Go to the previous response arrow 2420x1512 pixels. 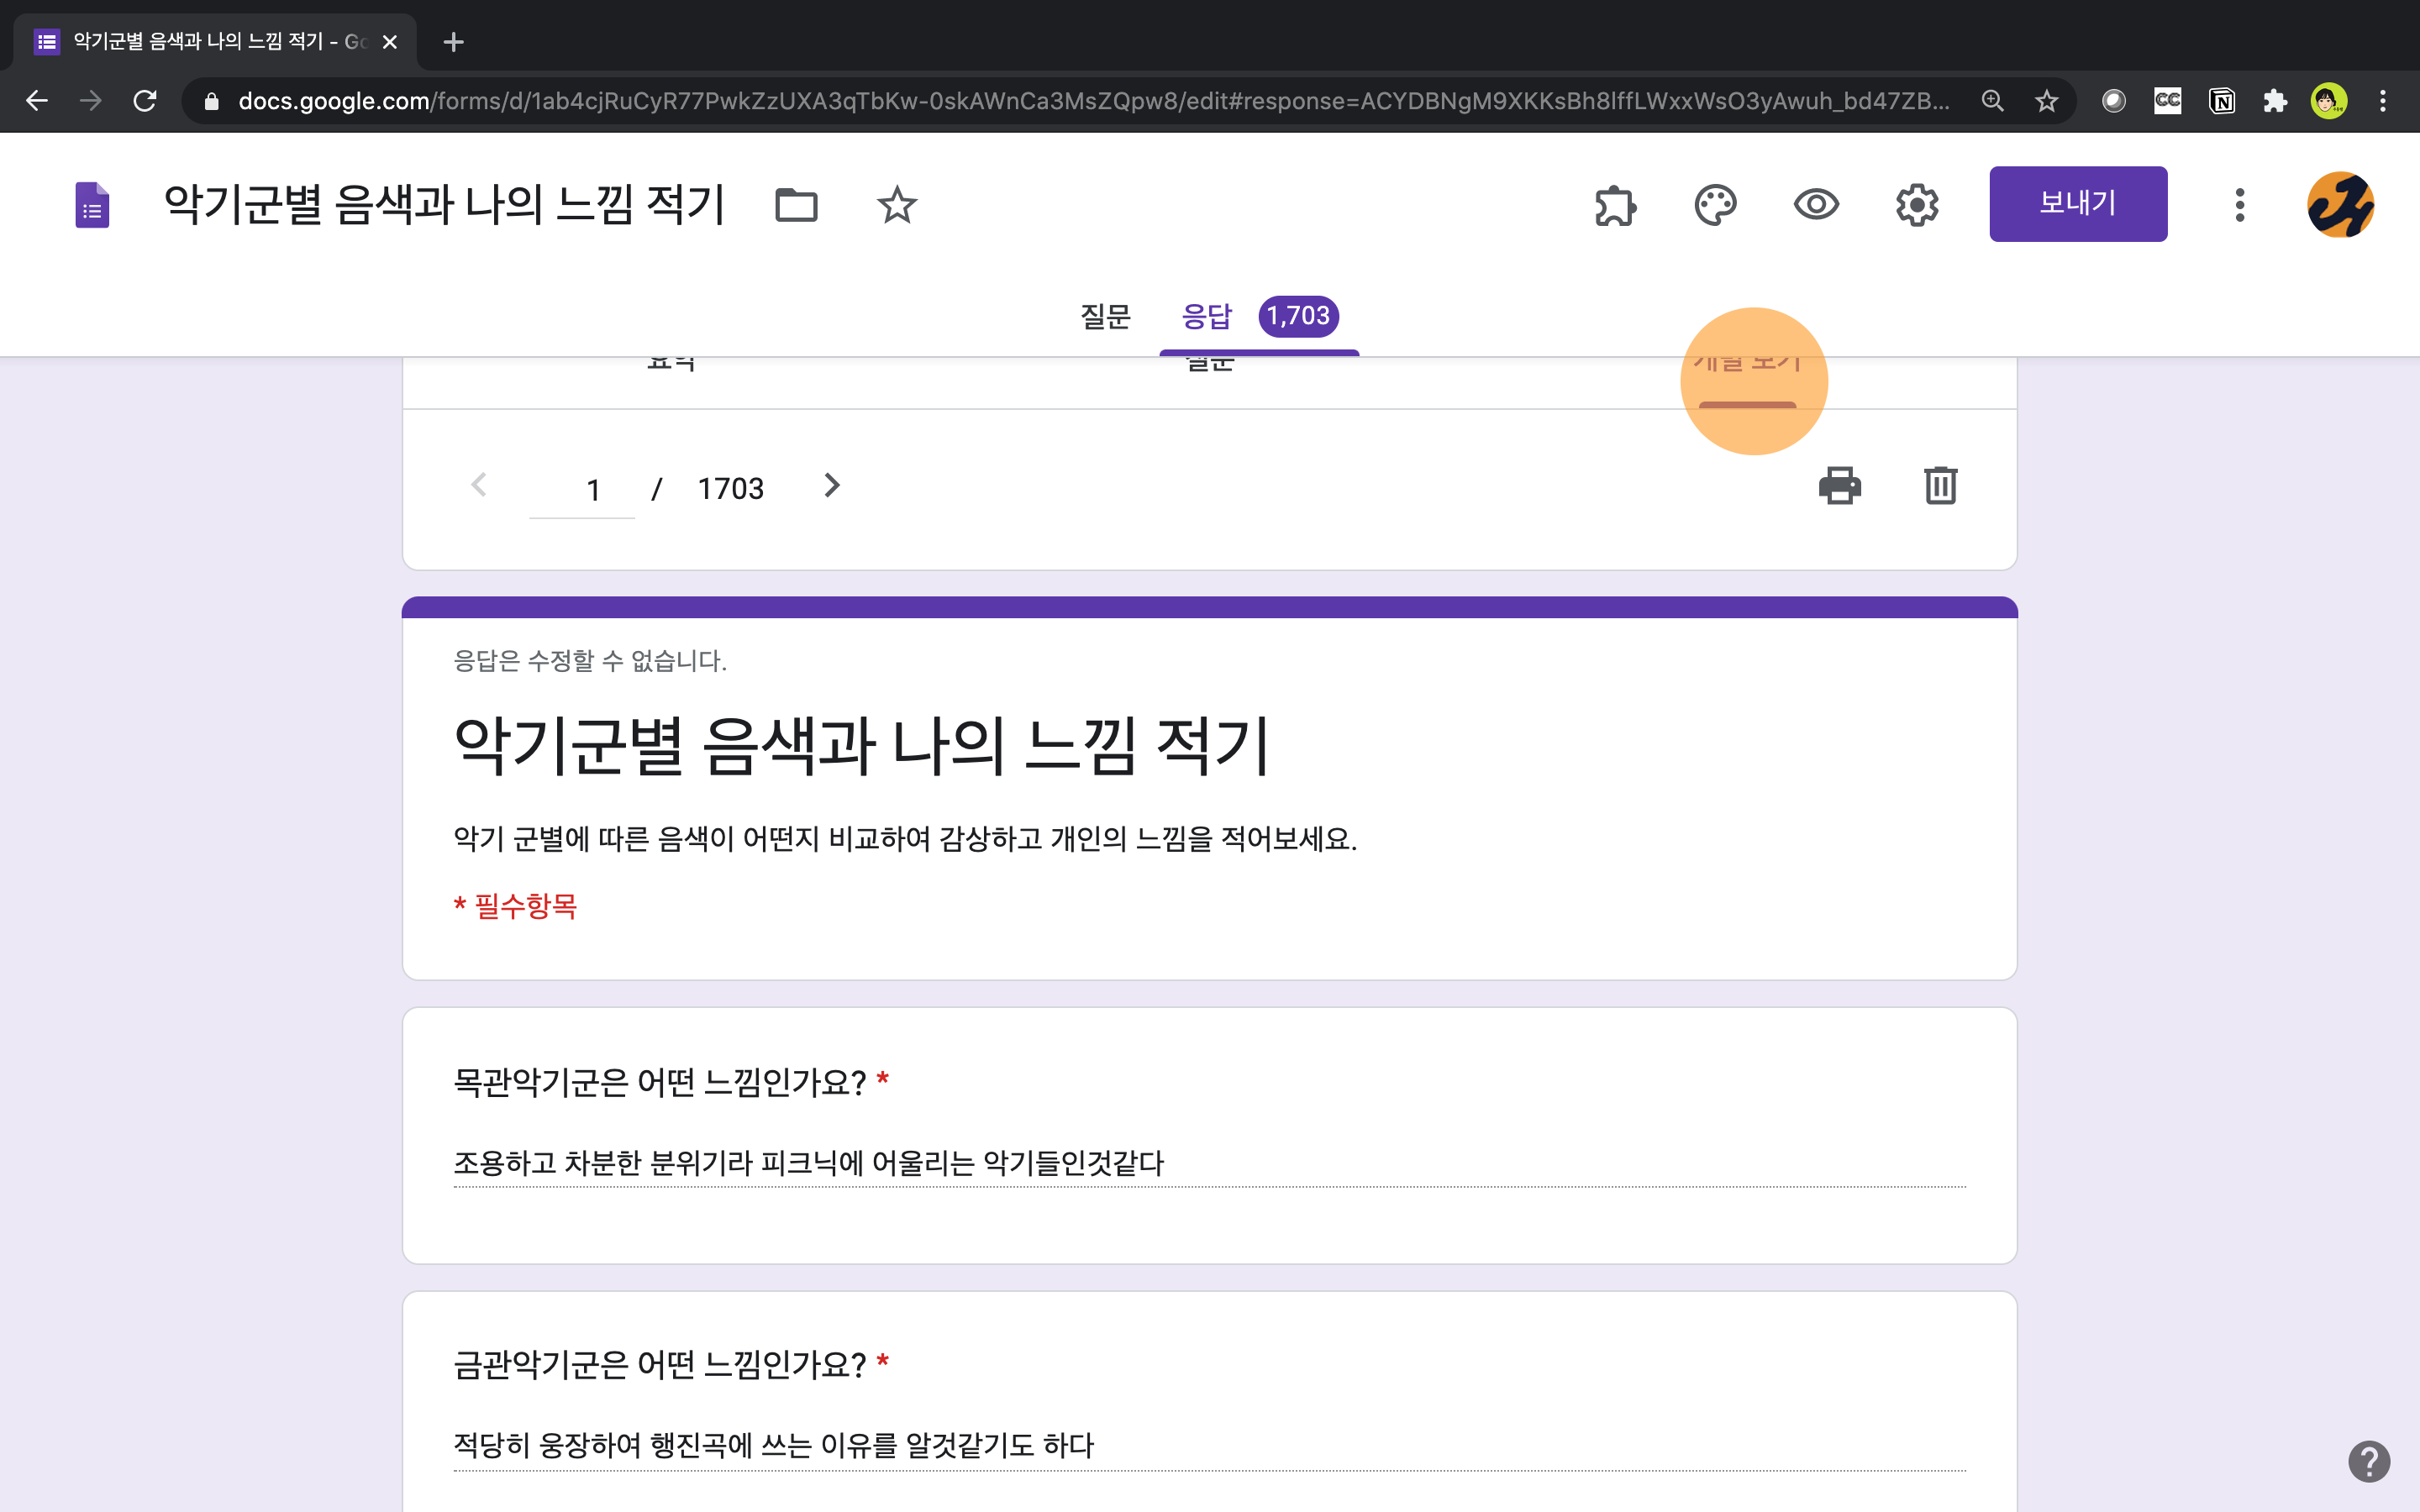click(x=479, y=486)
